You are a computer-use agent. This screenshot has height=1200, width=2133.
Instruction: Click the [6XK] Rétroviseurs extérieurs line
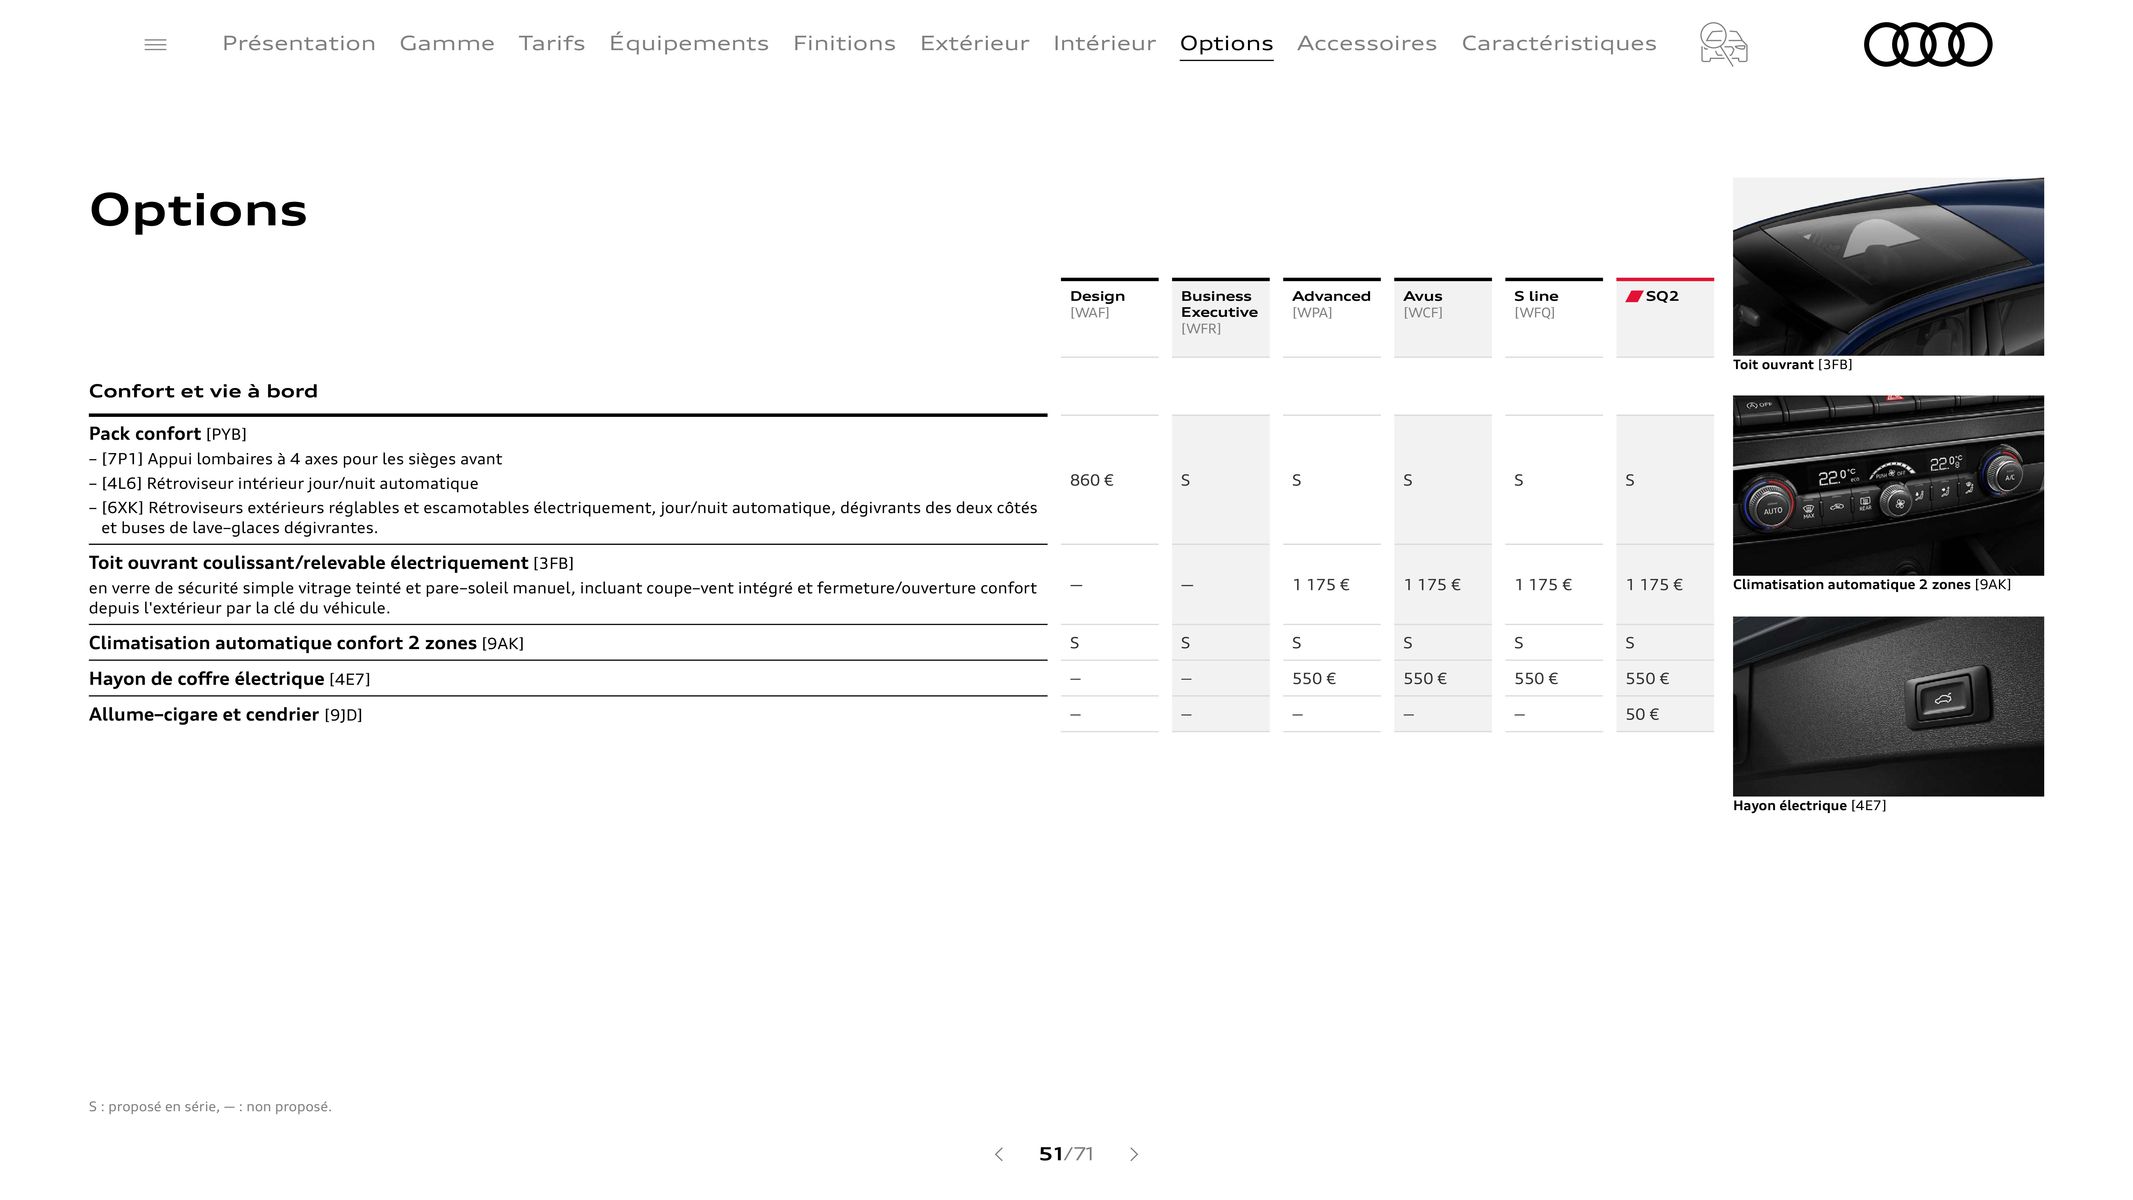[563, 518]
